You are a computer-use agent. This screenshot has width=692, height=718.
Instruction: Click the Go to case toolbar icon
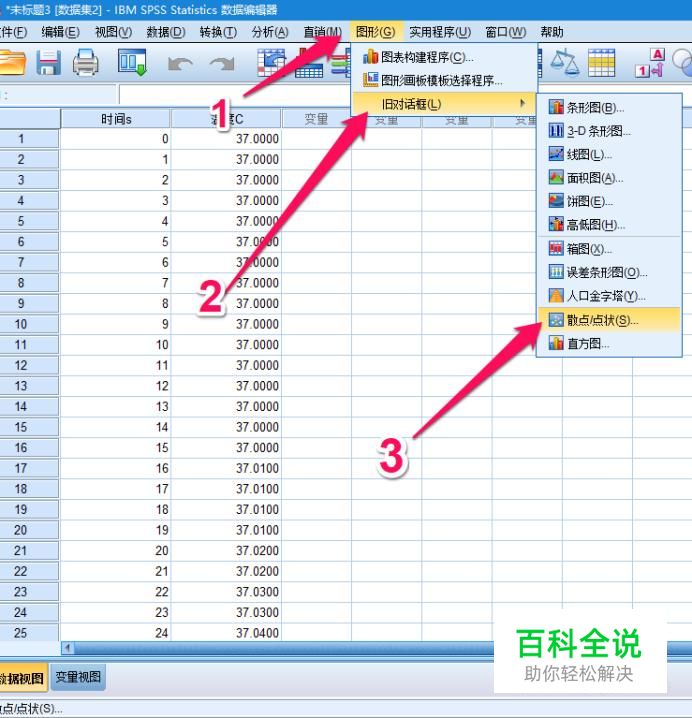pos(271,63)
